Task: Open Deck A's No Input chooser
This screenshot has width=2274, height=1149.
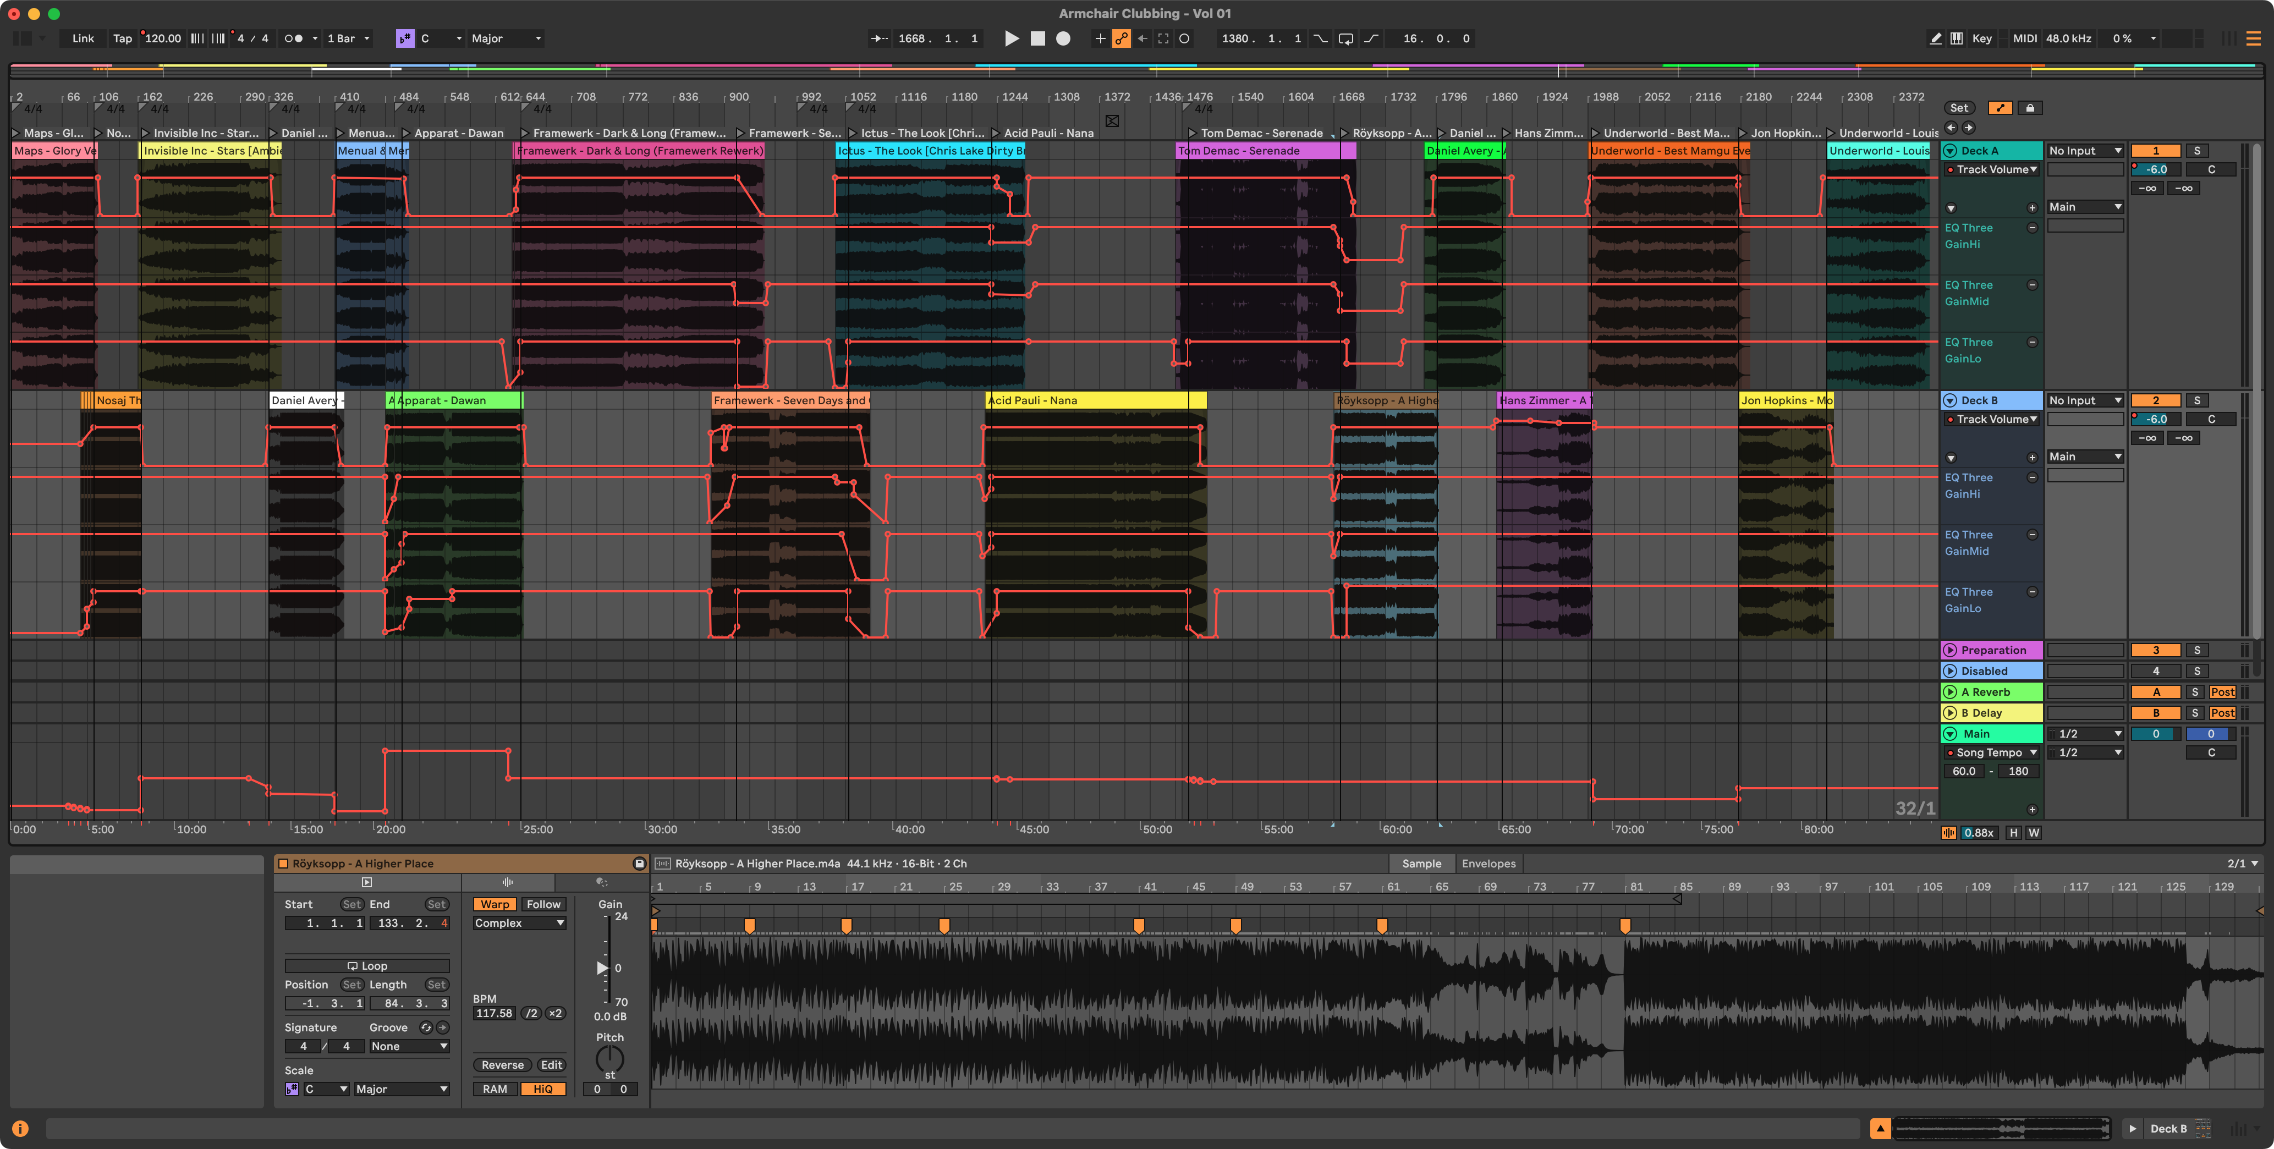Action: tap(2084, 151)
